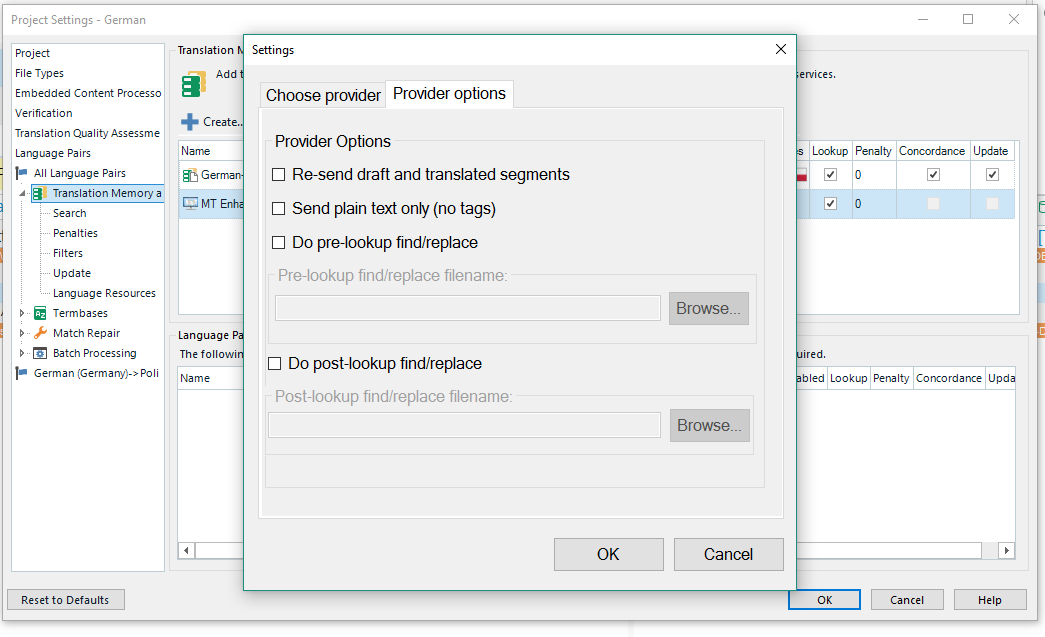Click the Termbases icon in the tree

click(x=40, y=313)
